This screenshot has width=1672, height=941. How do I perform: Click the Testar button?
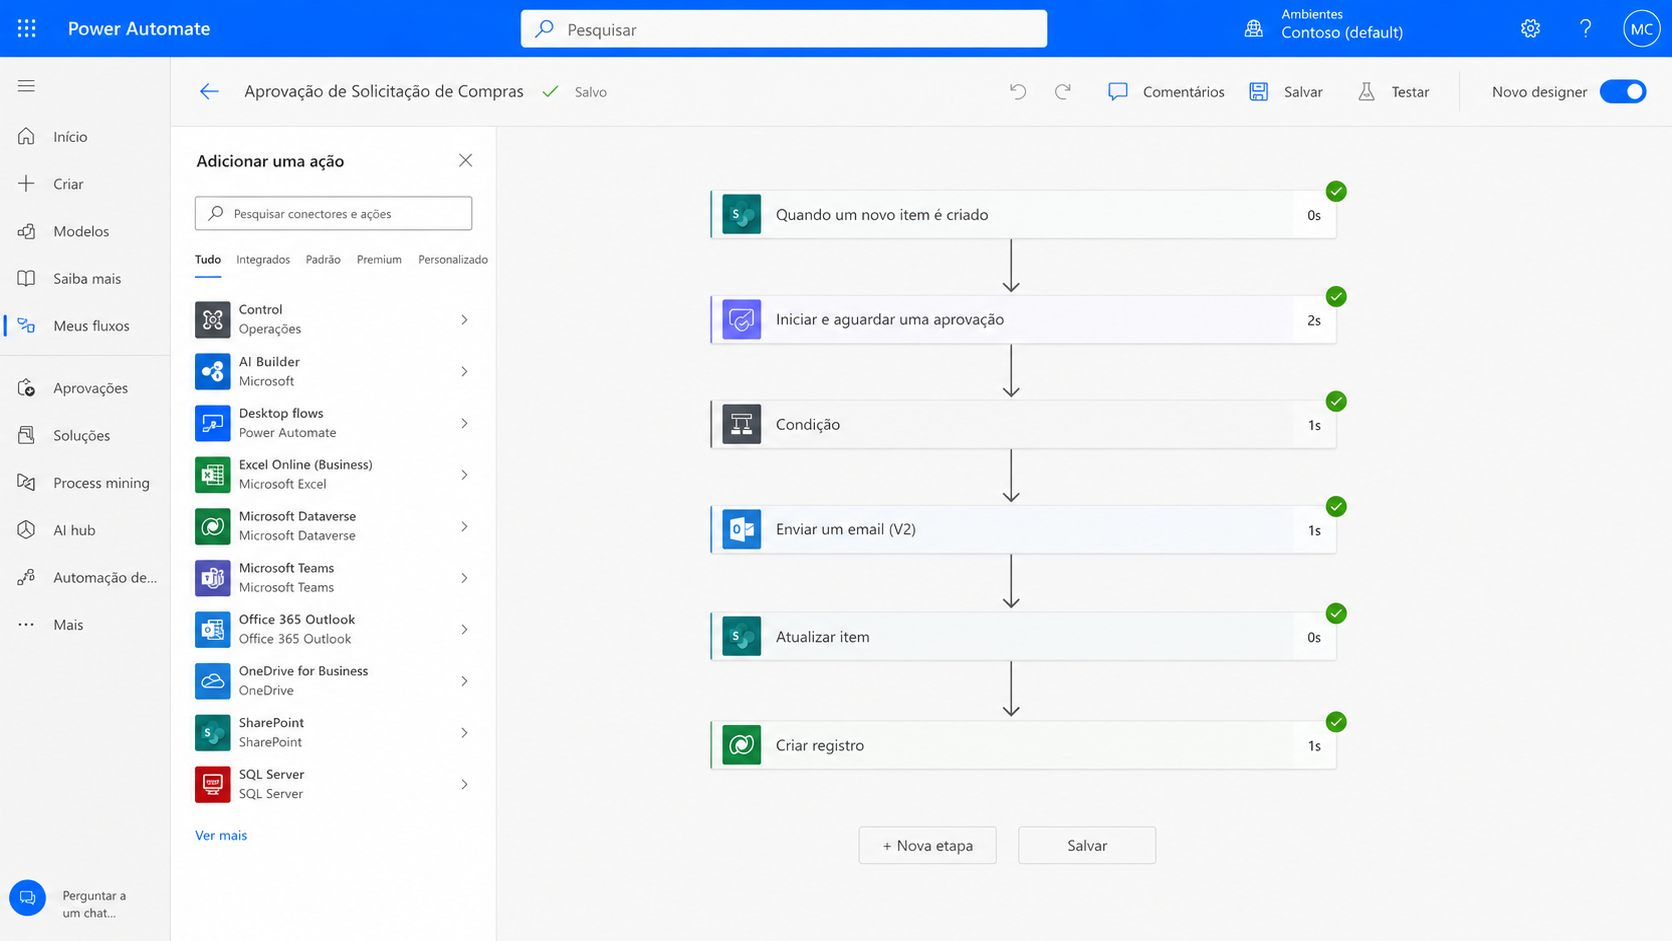click(1394, 92)
